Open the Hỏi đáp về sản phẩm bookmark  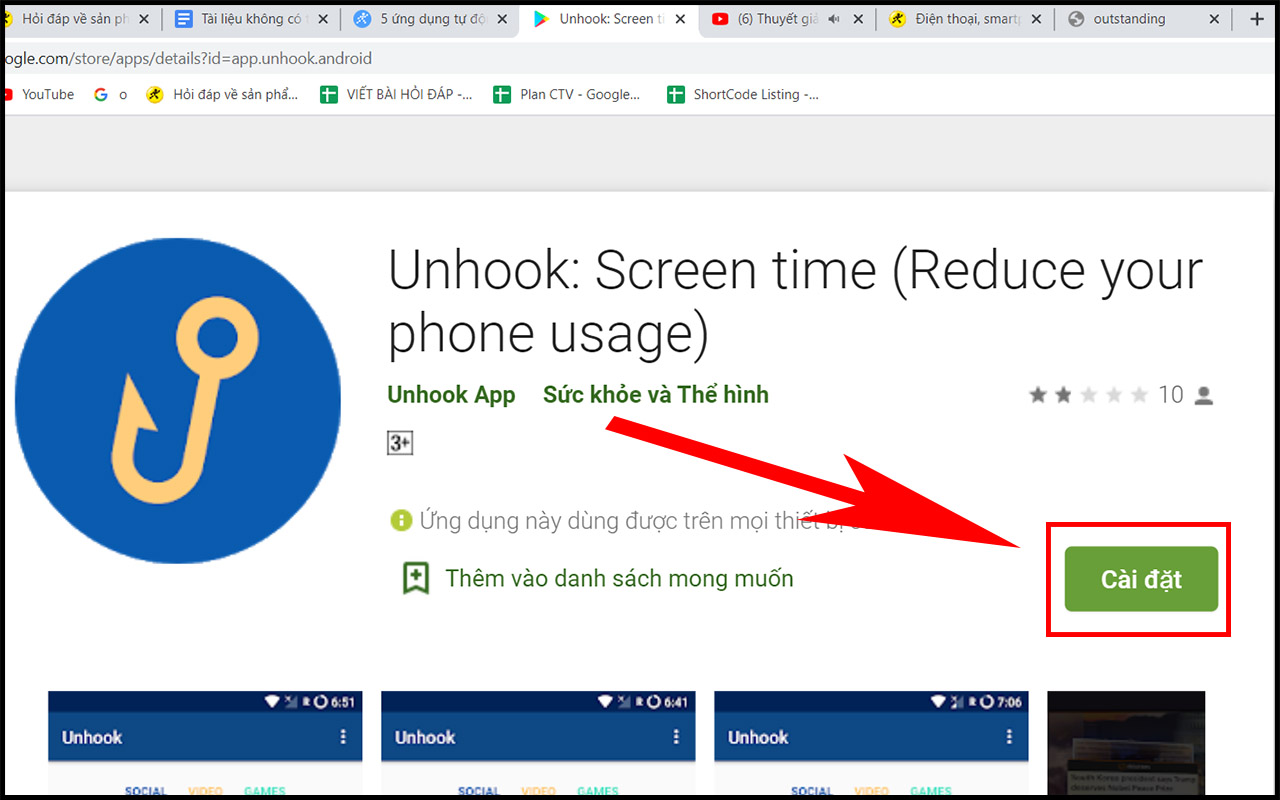point(222,94)
